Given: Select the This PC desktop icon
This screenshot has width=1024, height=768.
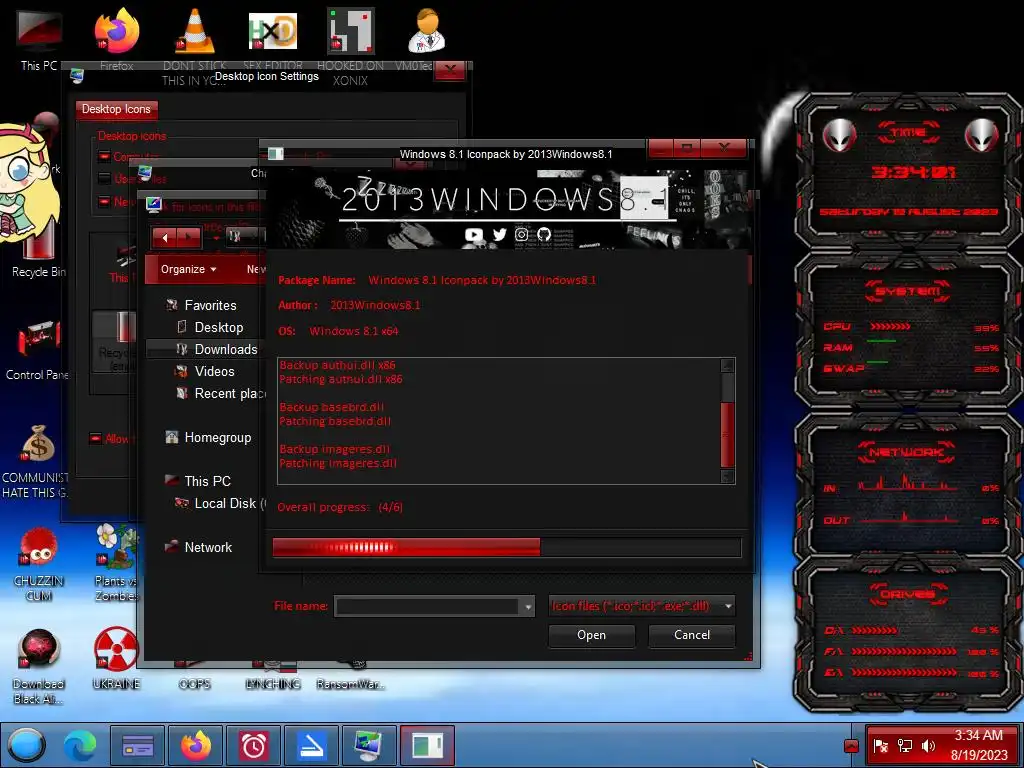Looking at the screenshot, I should click(39, 39).
